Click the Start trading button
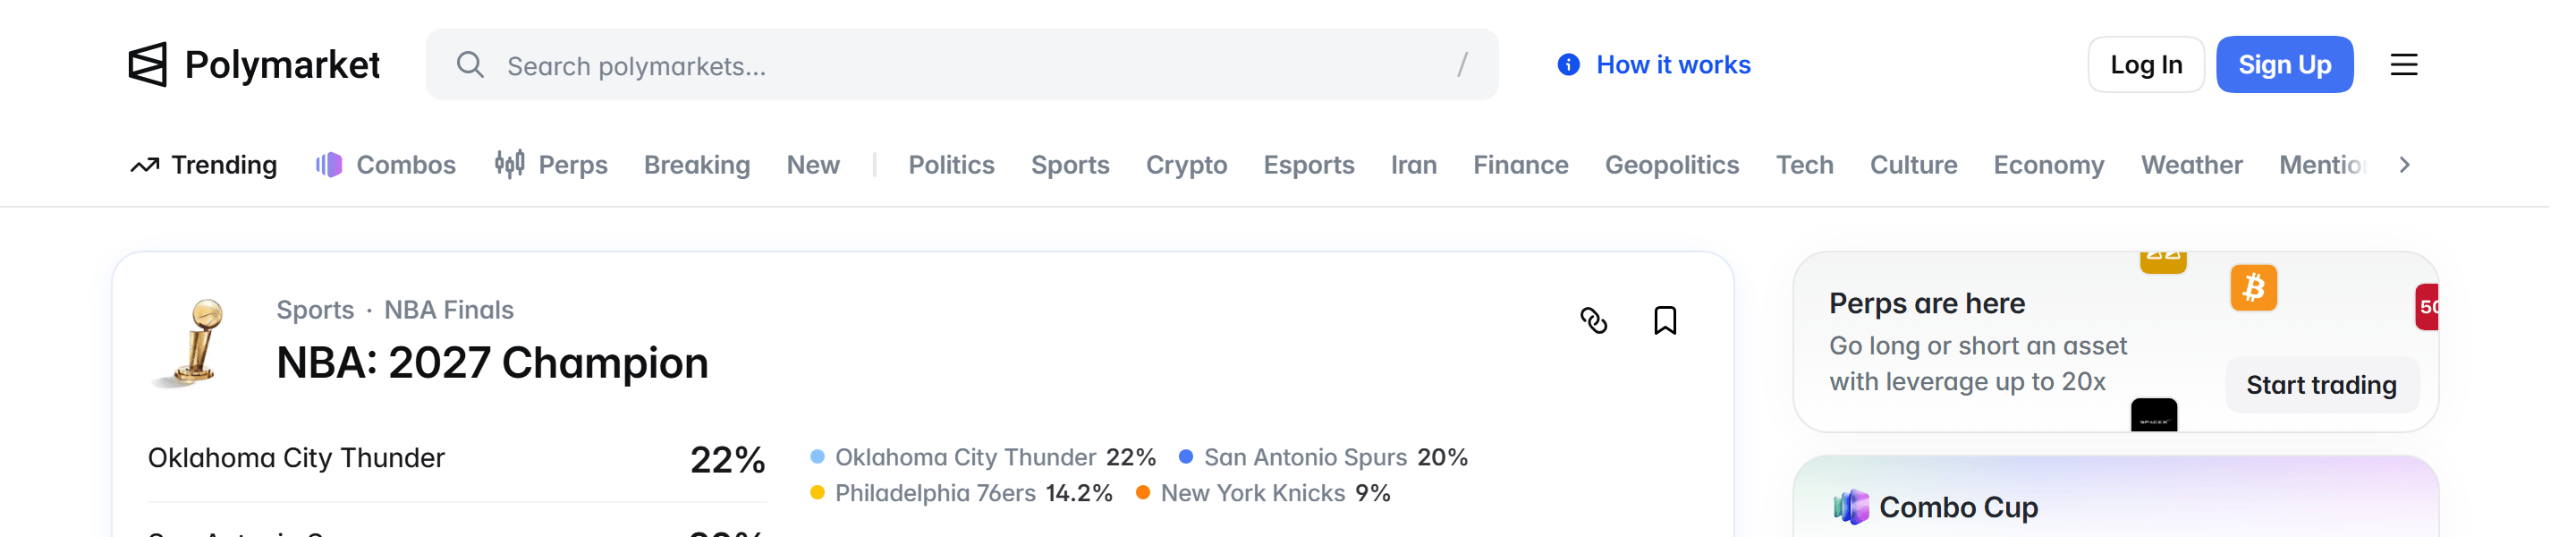The width and height of the screenshot is (2576, 537). click(x=2321, y=385)
